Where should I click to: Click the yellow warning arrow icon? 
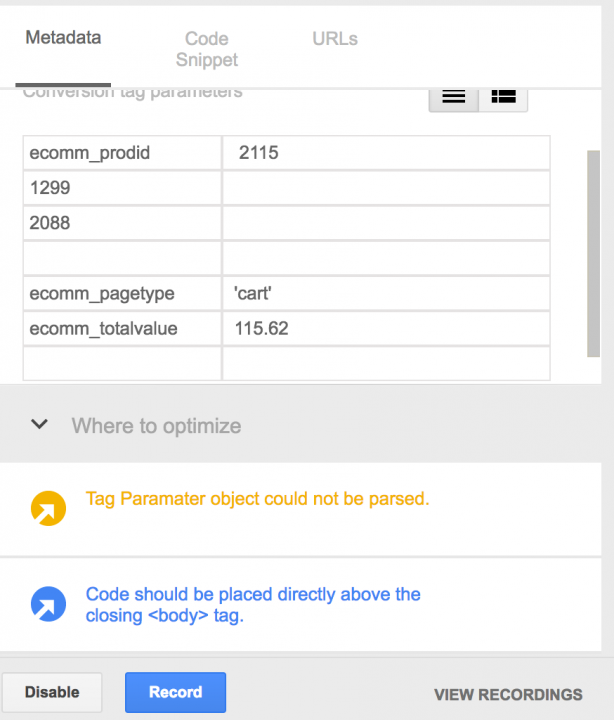click(48, 508)
